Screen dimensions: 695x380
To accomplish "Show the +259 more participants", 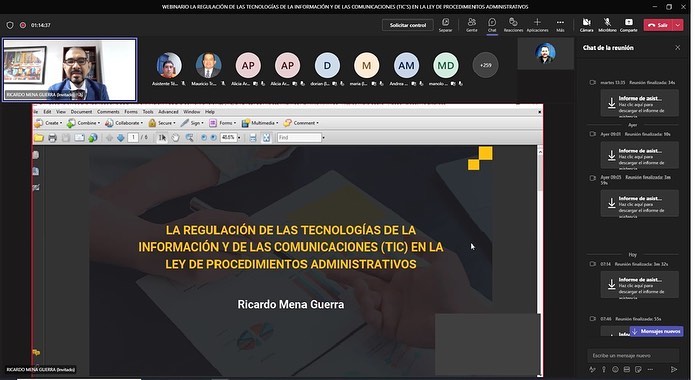I will (485, 65).
